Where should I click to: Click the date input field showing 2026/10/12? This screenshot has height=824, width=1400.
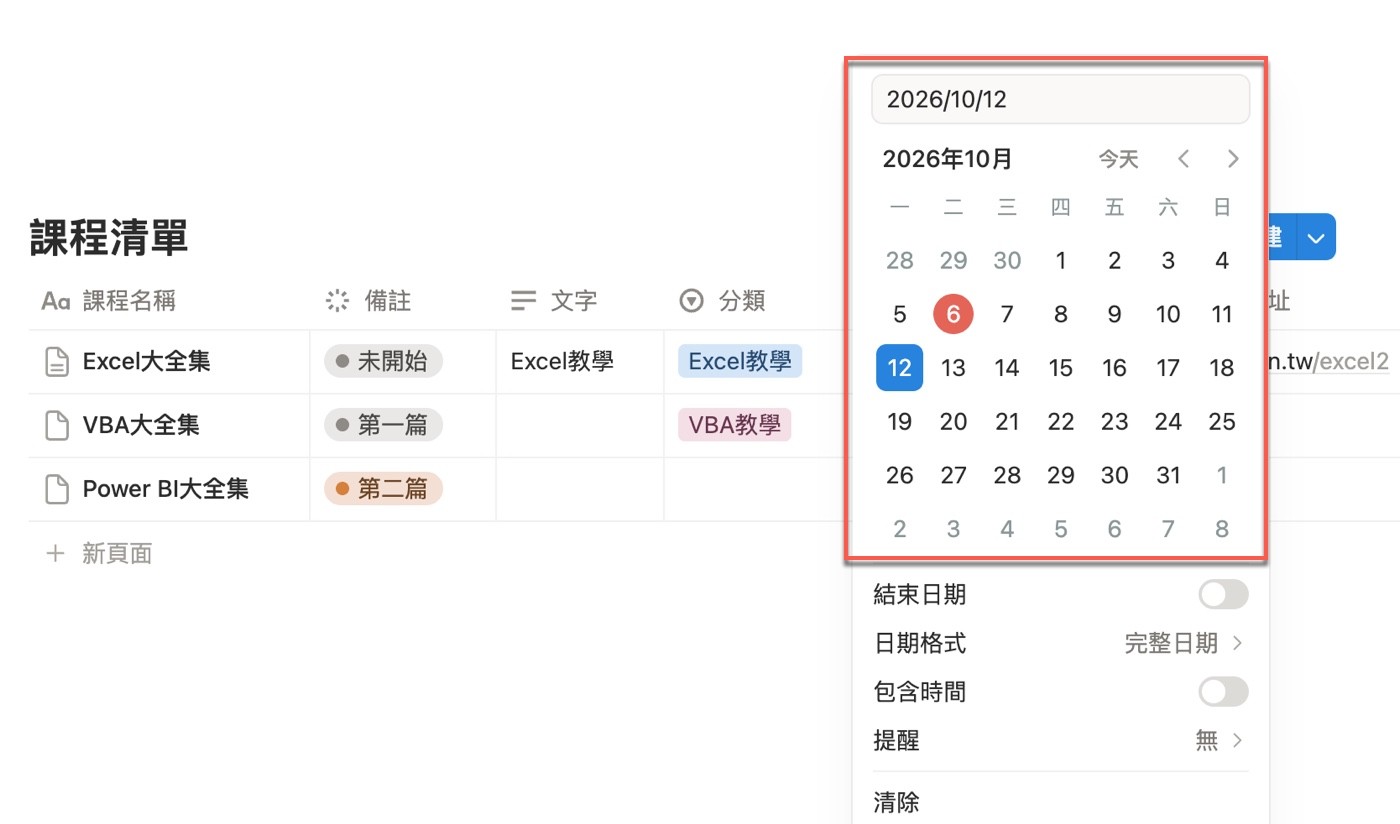point(1061,99)
